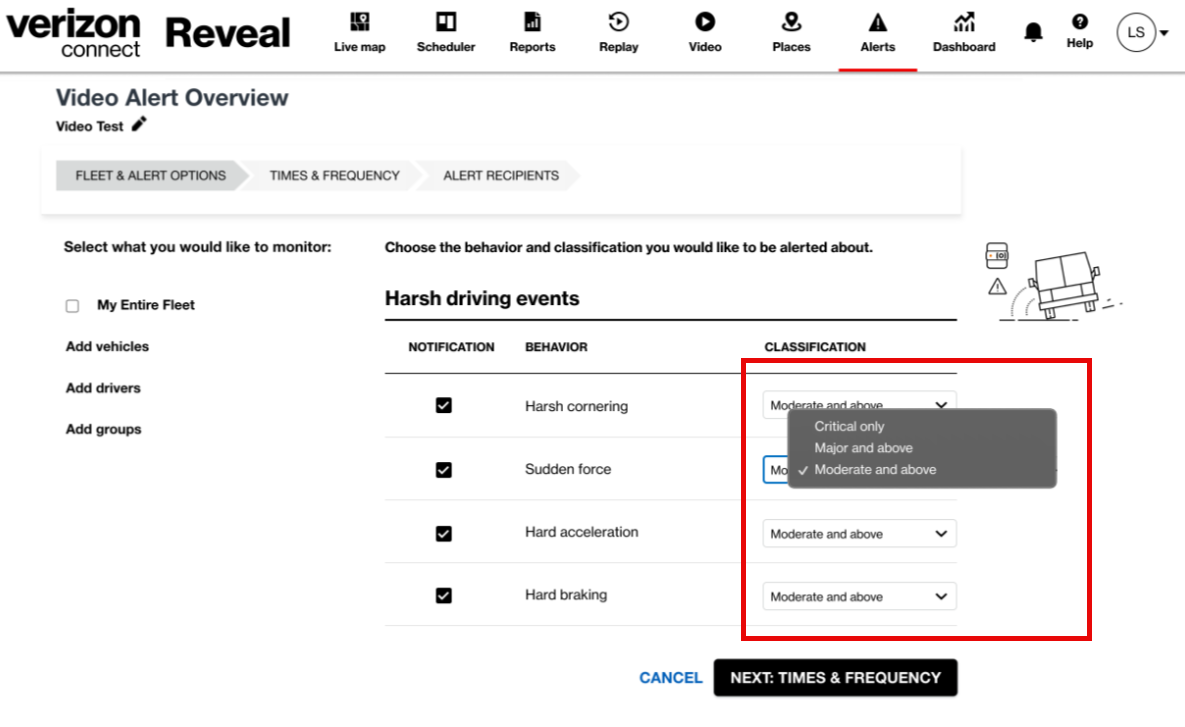Click the Classification column header
This screenshot has width=1185, height=727.
[815, 347]
